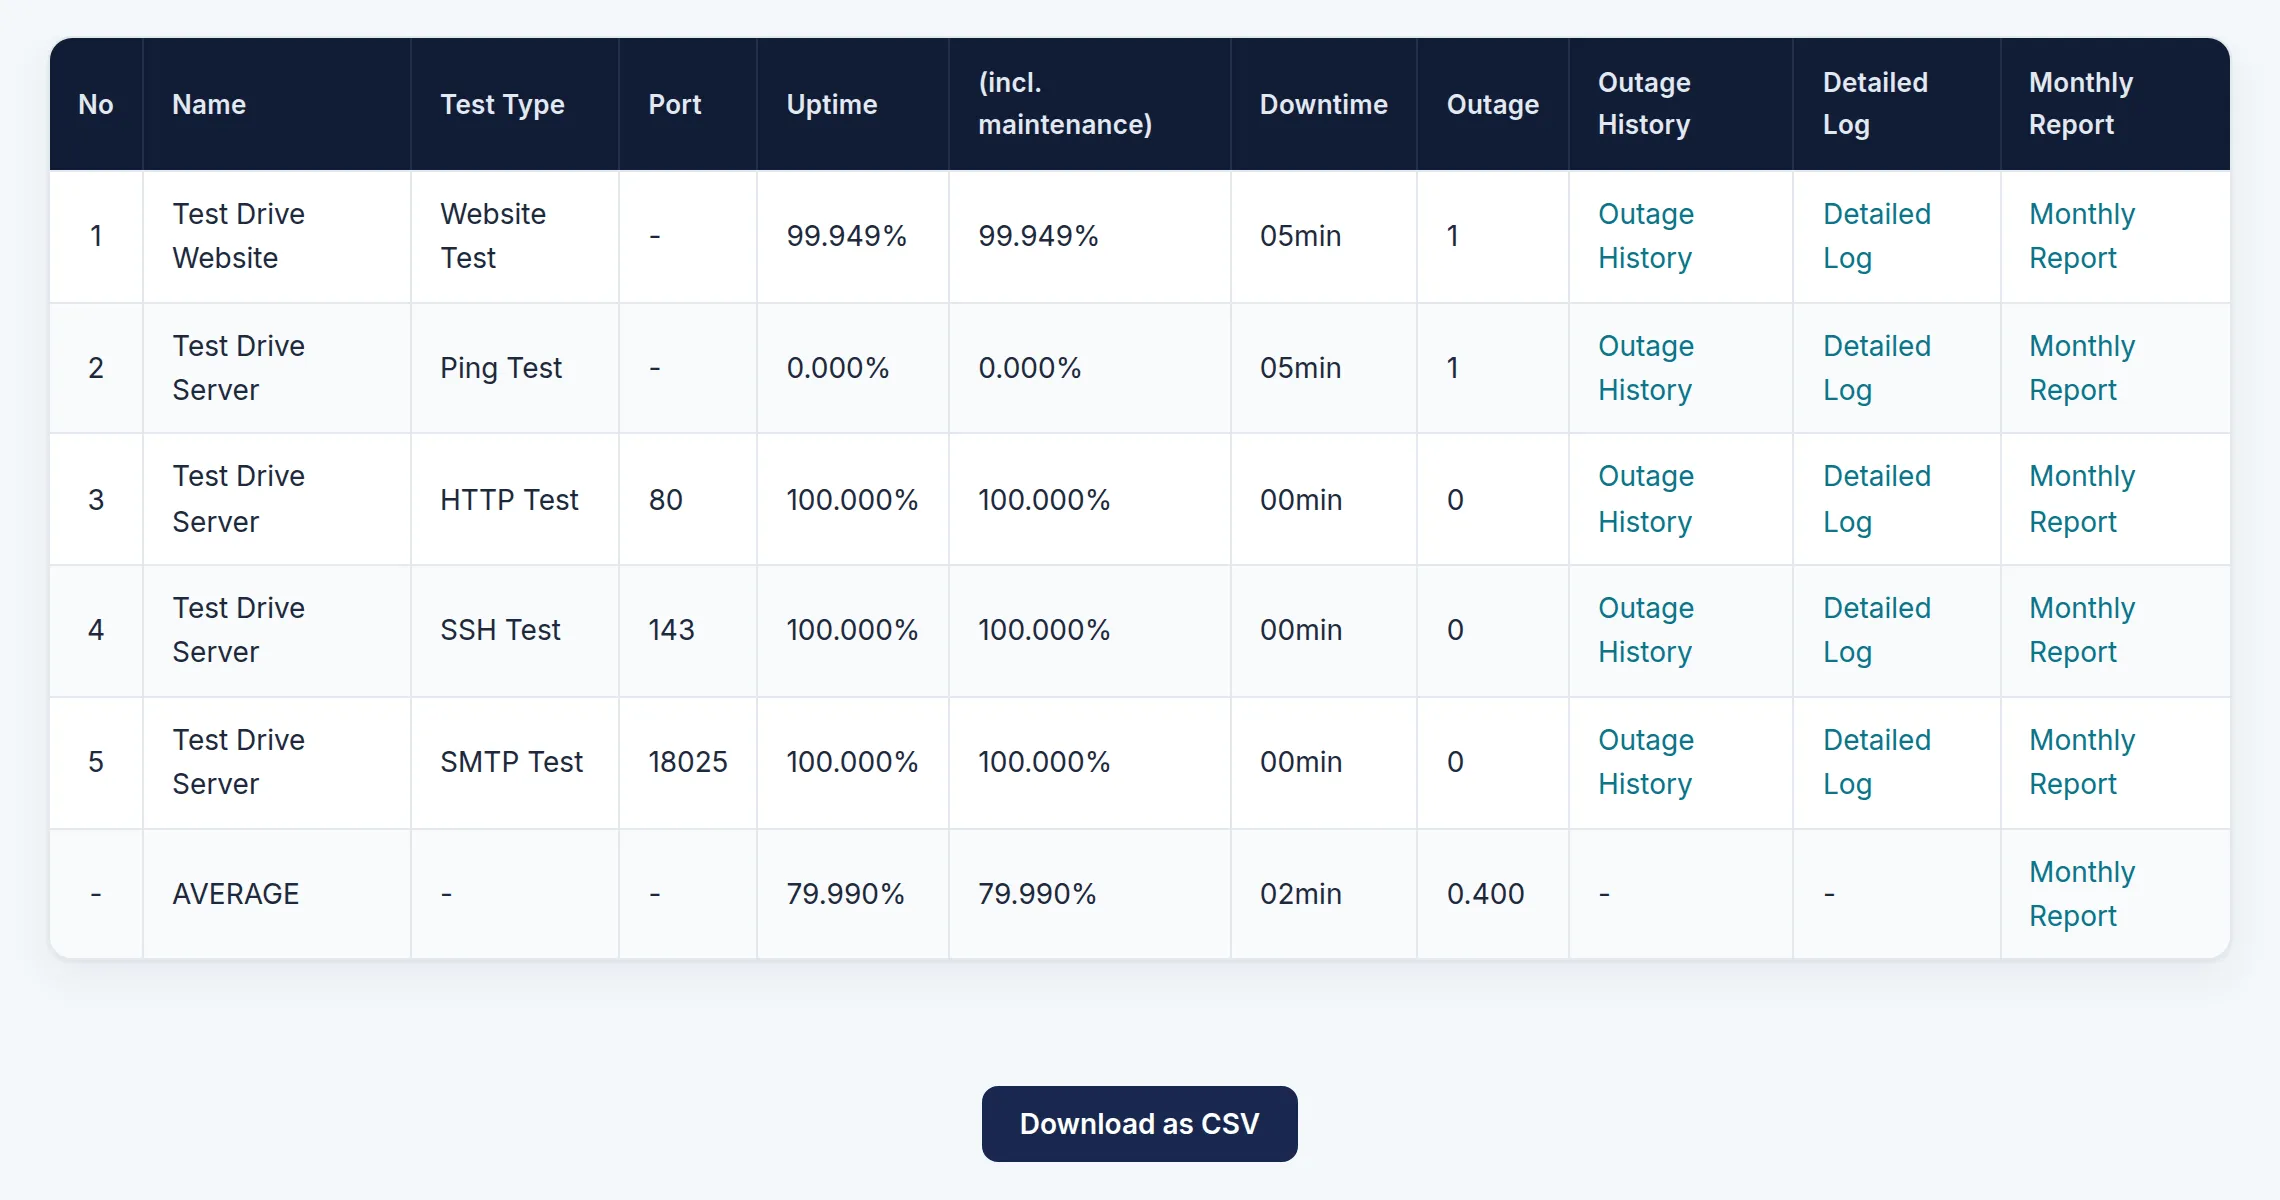Open Monthly Report in AVERAGE row
Screen dimensions: 2280x1200
pos(2082,894)
